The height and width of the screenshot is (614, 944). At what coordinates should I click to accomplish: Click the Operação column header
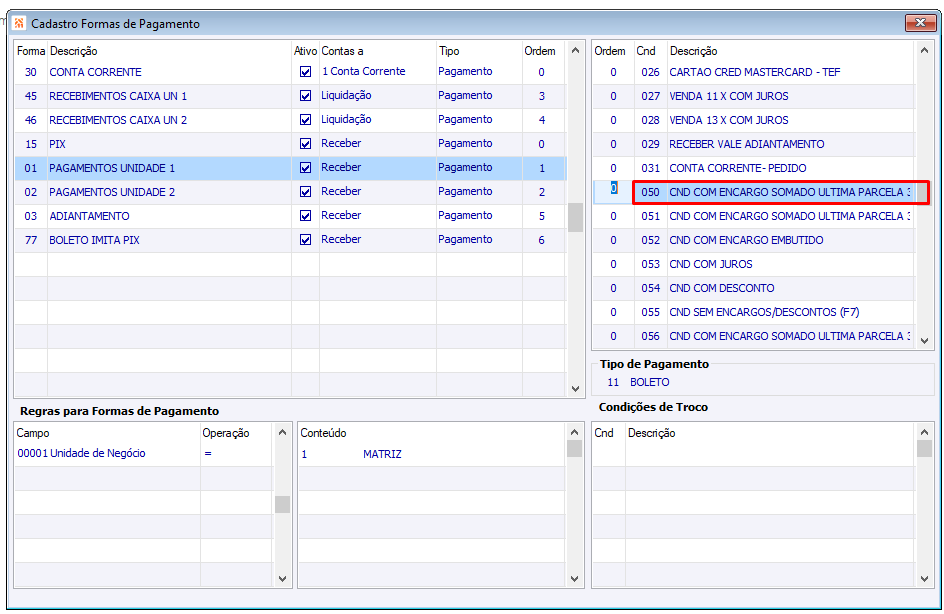226,433
